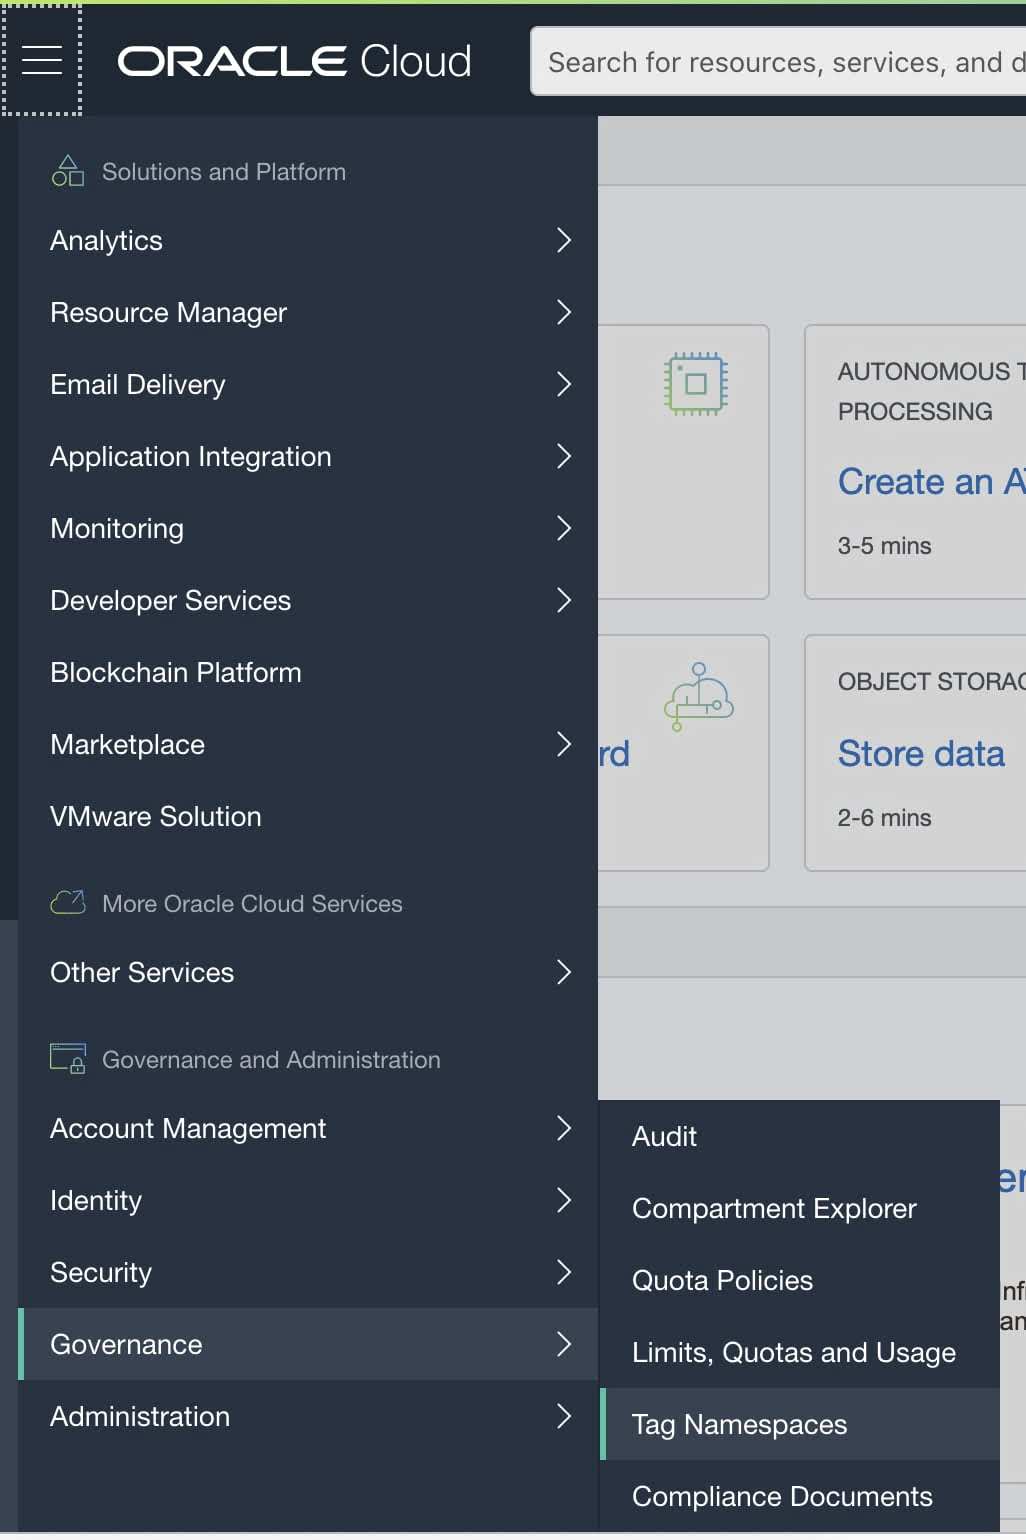The image size is (1026, 1540).
Task: Expand the Marketplace chevron
Action: tap(564, 744)
